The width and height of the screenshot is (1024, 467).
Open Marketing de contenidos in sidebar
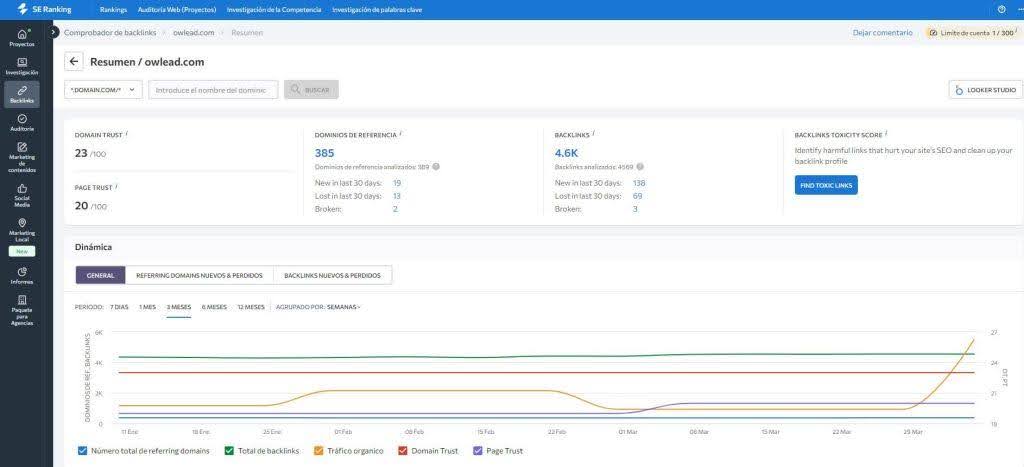click(x=22, y=157)
